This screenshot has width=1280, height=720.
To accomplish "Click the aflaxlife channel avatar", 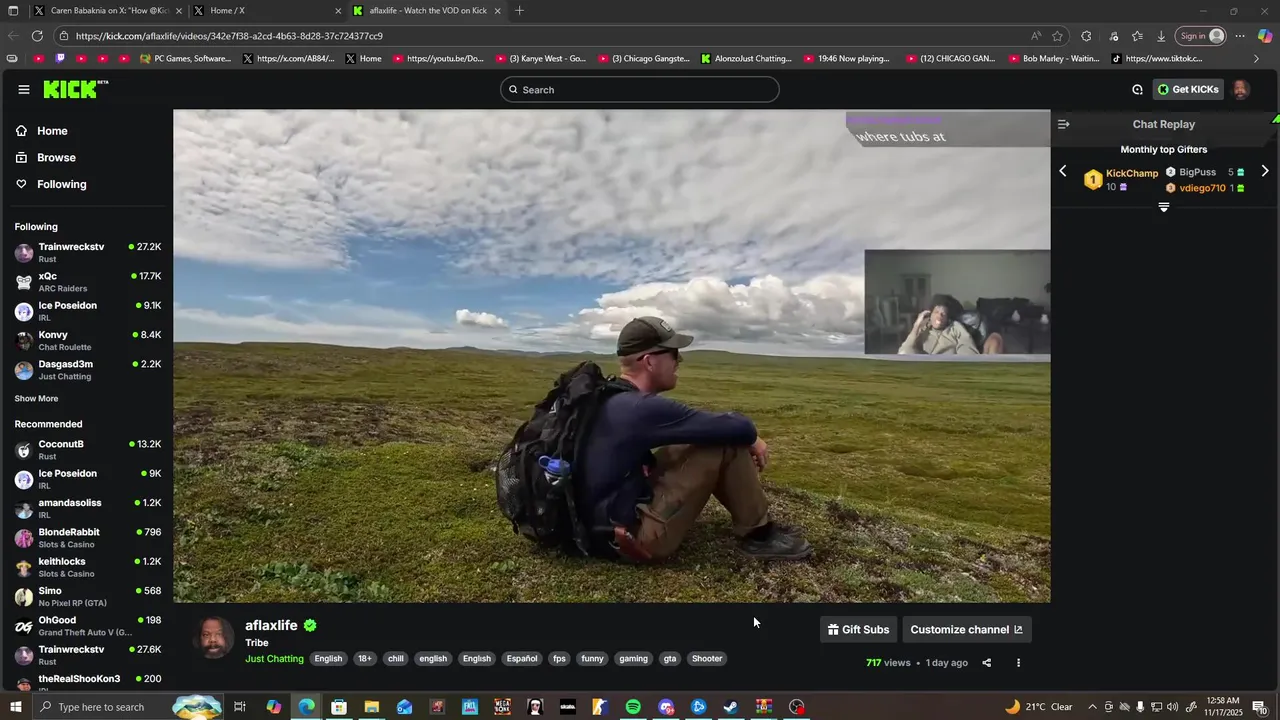I will pos(213,638).
